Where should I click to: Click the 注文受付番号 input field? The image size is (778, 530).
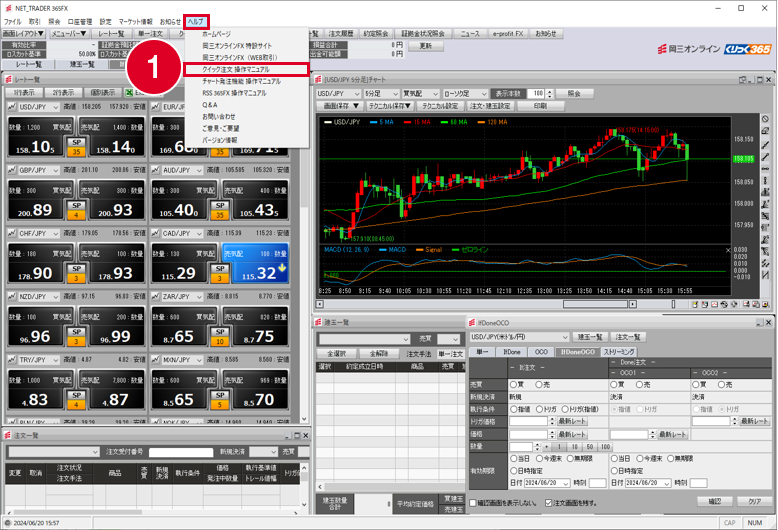coord(181,452)
